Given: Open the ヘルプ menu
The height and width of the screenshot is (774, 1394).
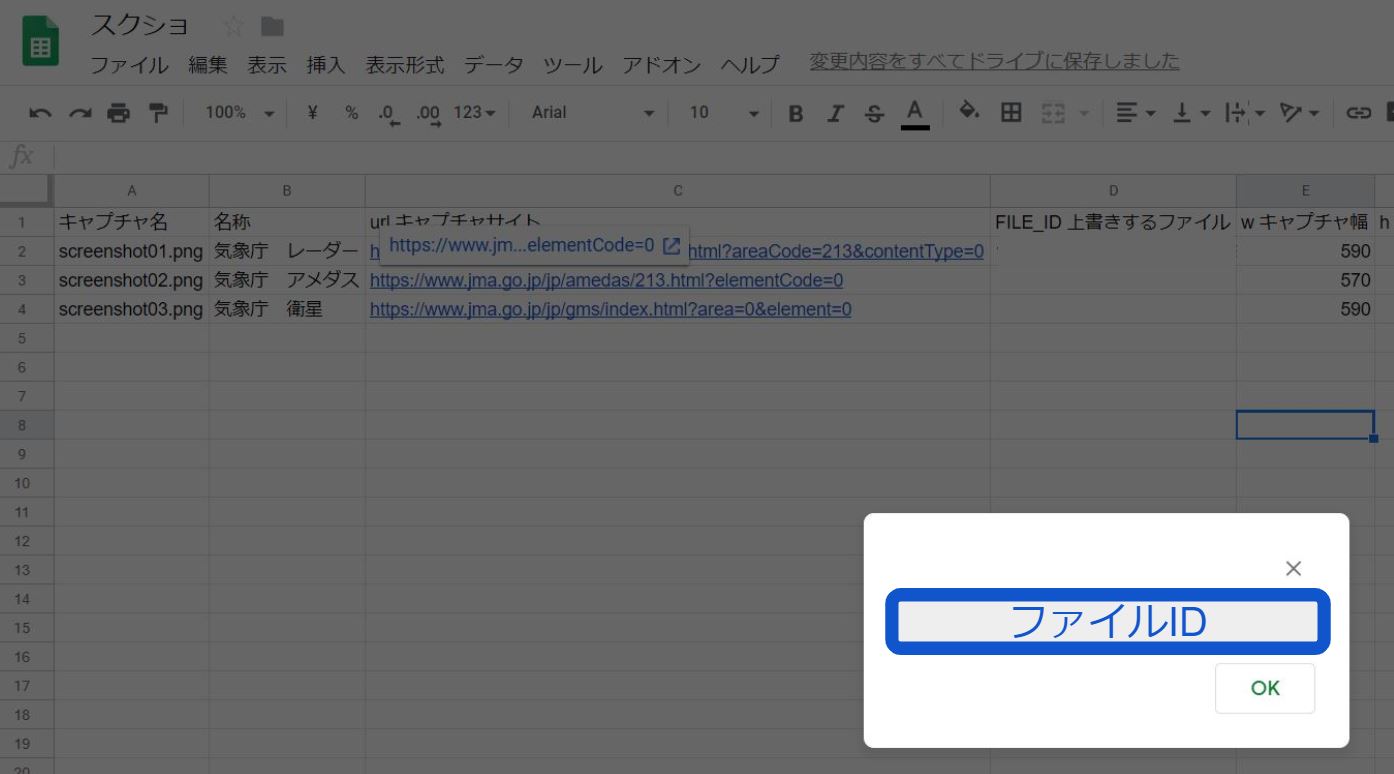Looking at the screenshot, I should (x=750, y=65).
